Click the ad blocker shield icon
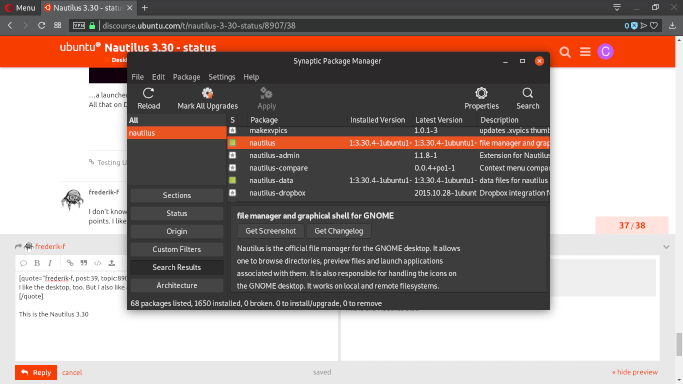The width and height of the screenshot is (683, 384). pyautogui.click(x=634, y=26)
